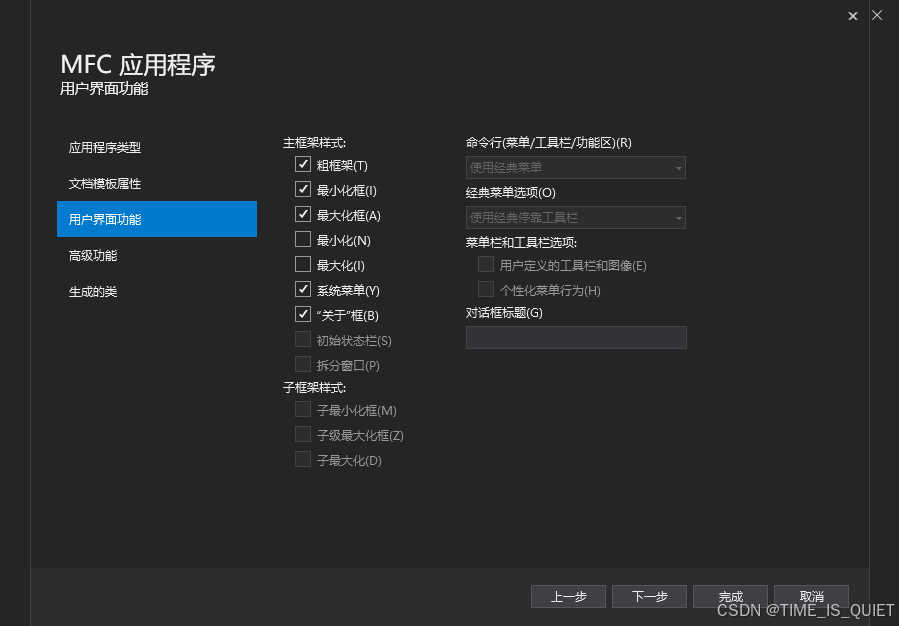Screen dimensions: 899x626
Task: Click the 子框架样式: heading
Action: click(314, 388)
